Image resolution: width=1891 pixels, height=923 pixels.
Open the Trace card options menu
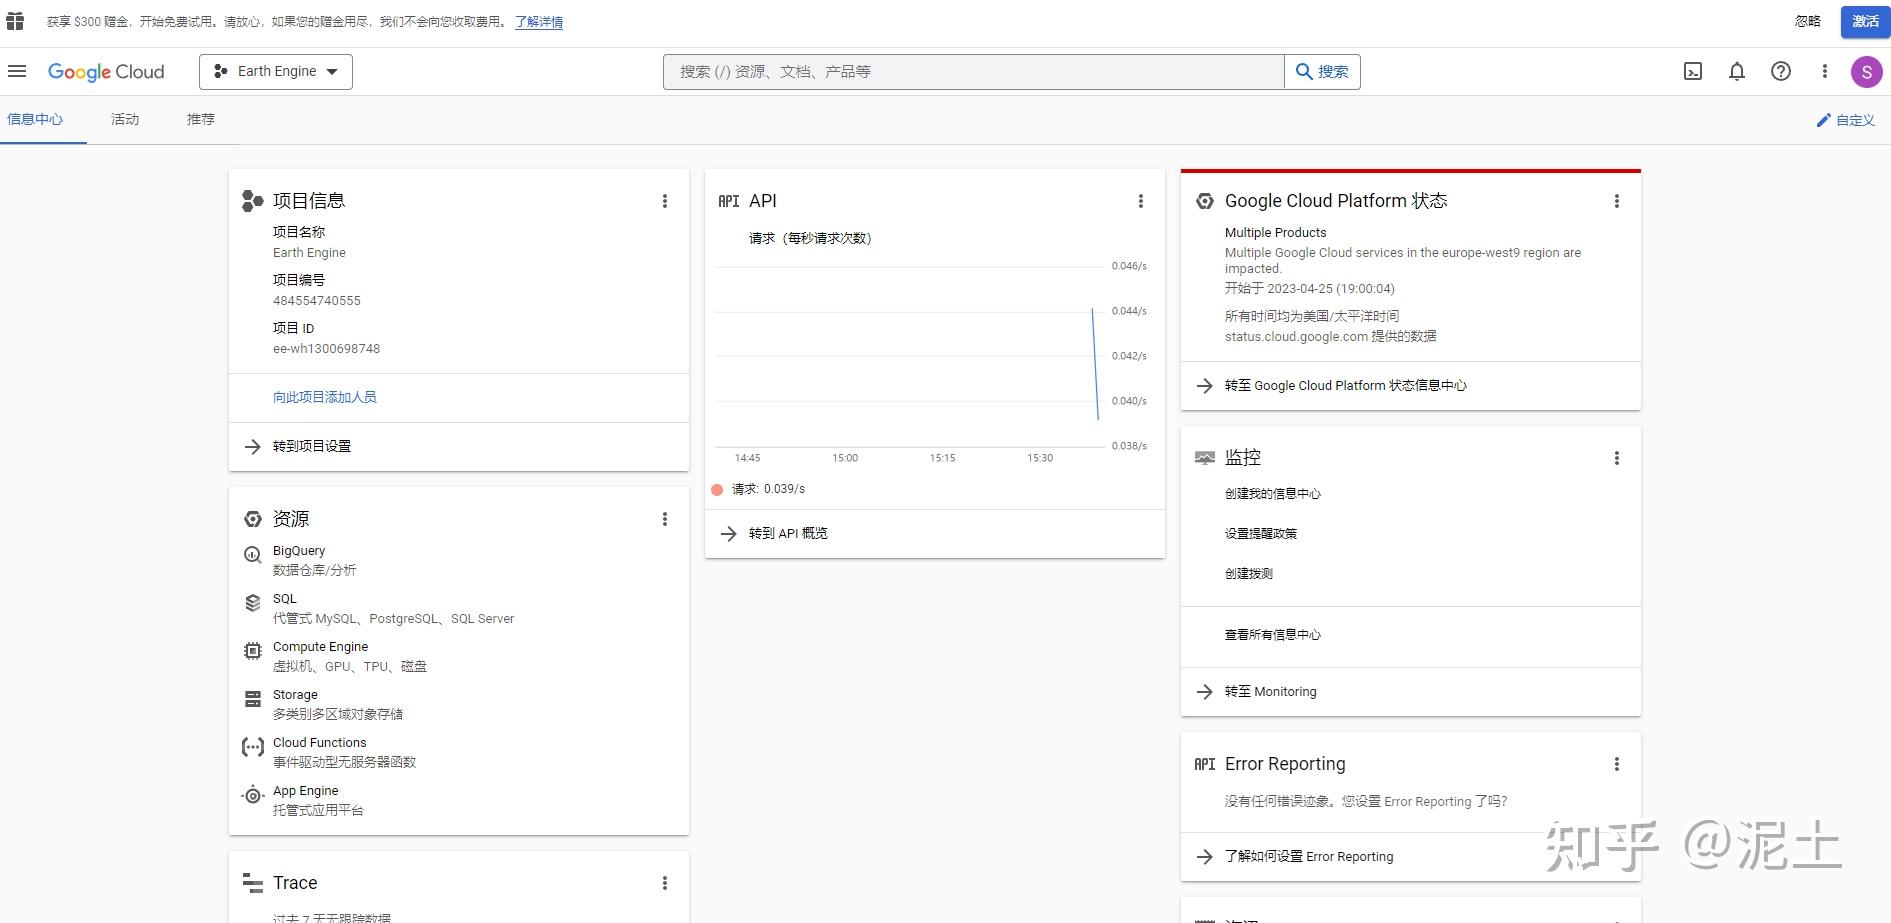tap(665, 883)
